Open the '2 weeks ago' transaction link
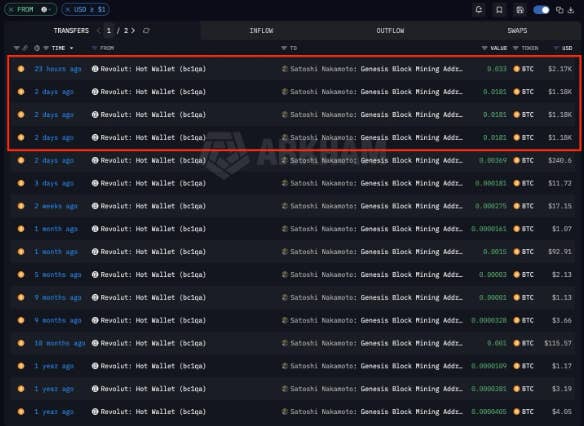Viewport: 584px width, 426px height. click(56, 206)
